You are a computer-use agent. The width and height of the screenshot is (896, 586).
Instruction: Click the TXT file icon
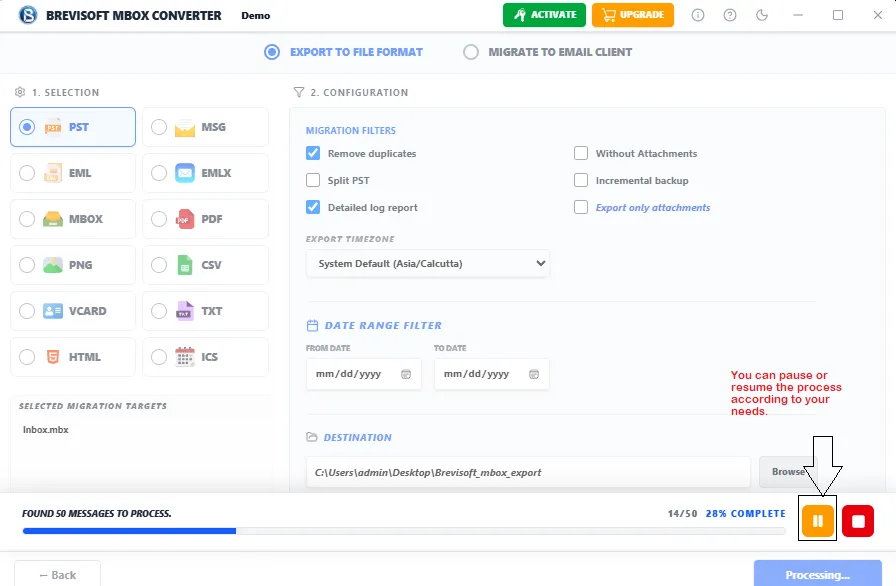185,311
